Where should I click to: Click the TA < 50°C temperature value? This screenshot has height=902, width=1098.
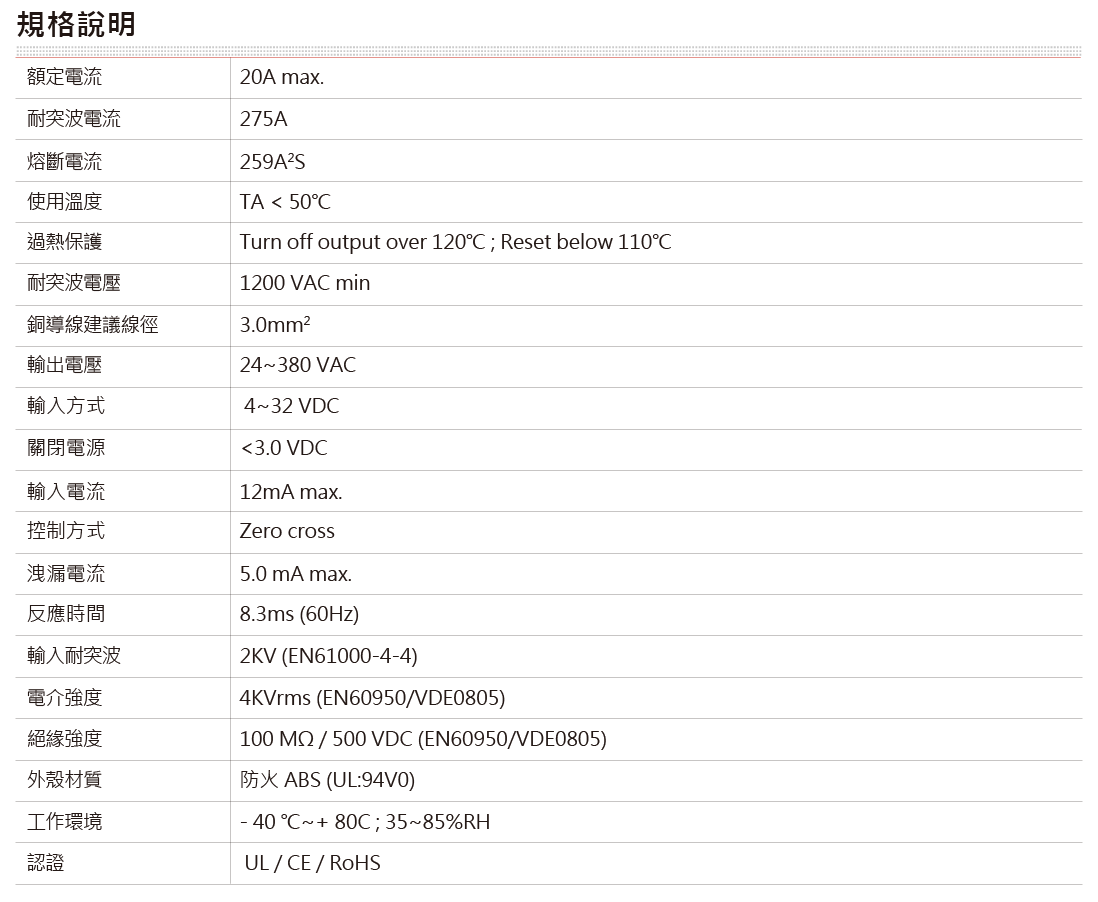click(285, 202)
